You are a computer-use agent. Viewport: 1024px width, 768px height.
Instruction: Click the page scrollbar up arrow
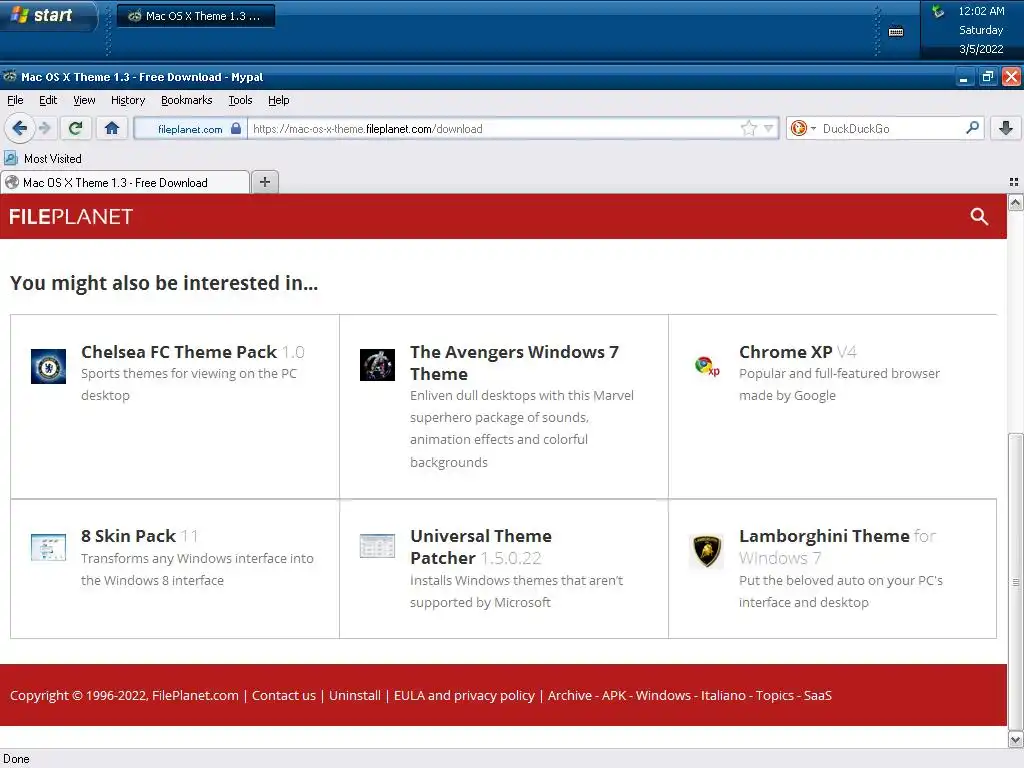[x=1016, y=202]
